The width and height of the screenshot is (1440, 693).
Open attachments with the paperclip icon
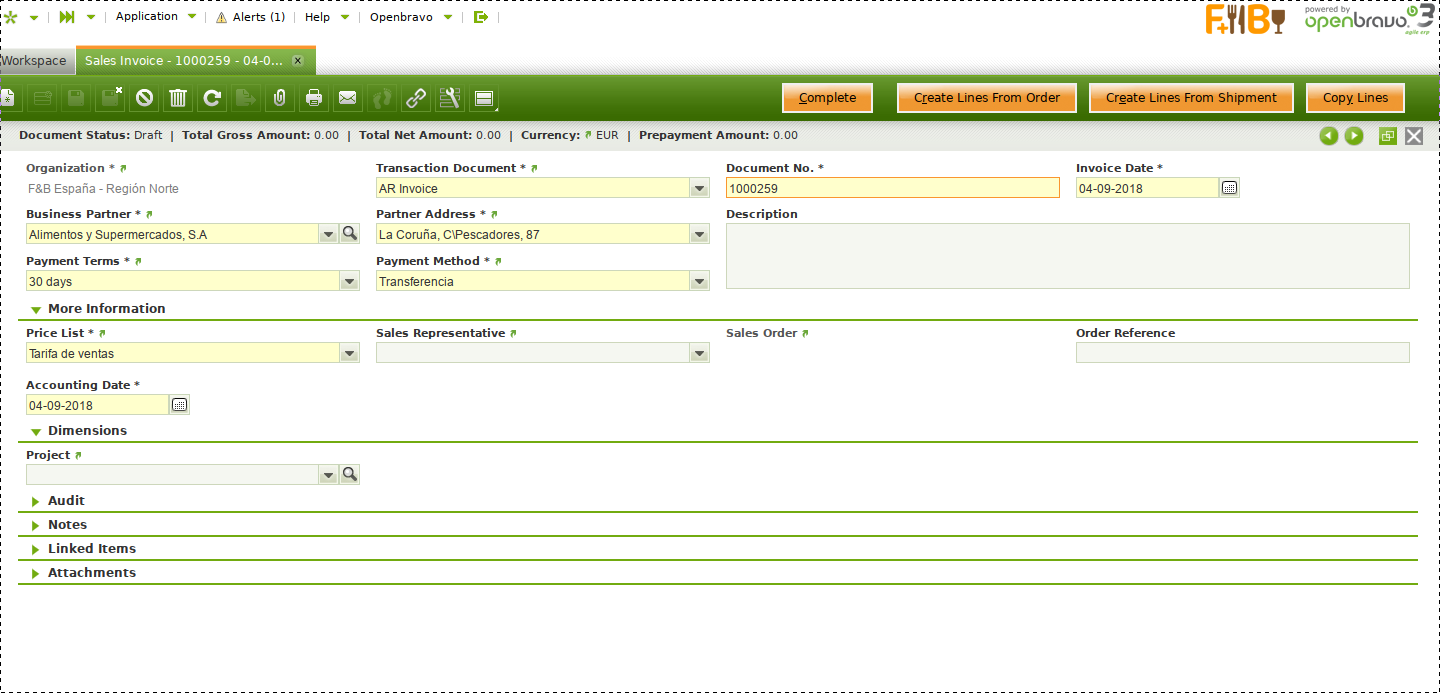pos(280,98)
